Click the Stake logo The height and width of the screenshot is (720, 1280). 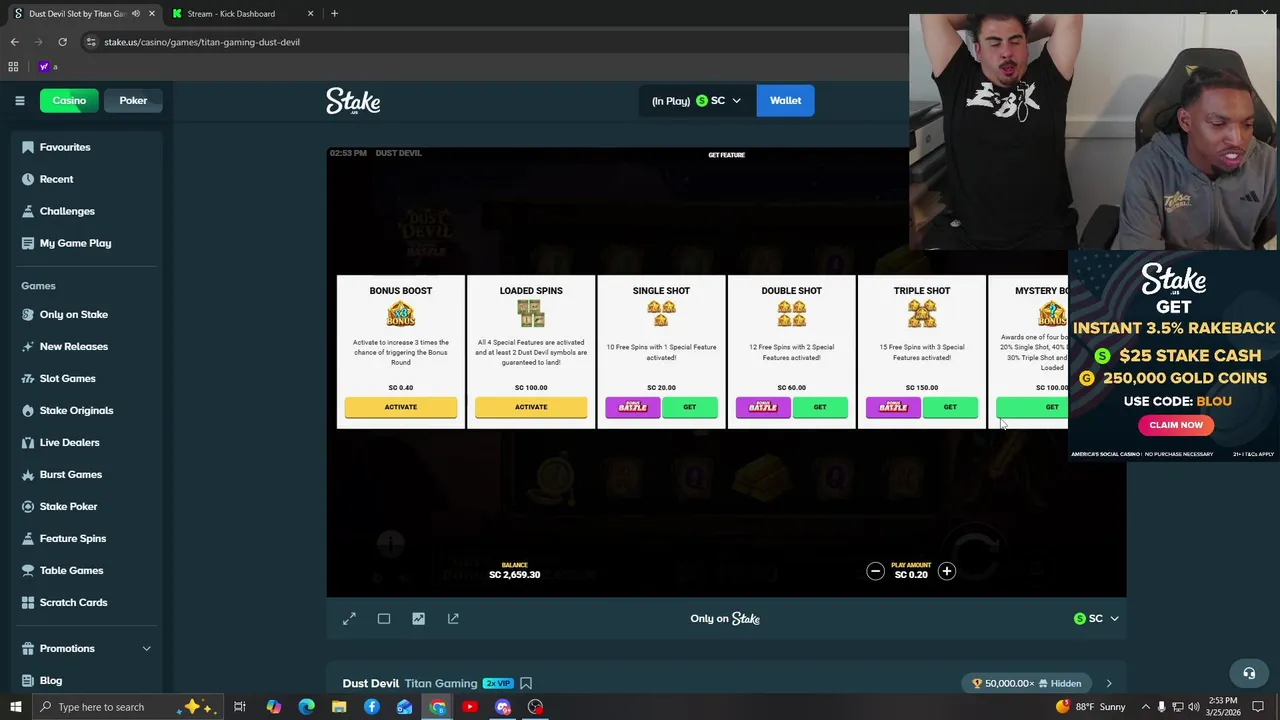pyautogui.click(x=353, y=101)
